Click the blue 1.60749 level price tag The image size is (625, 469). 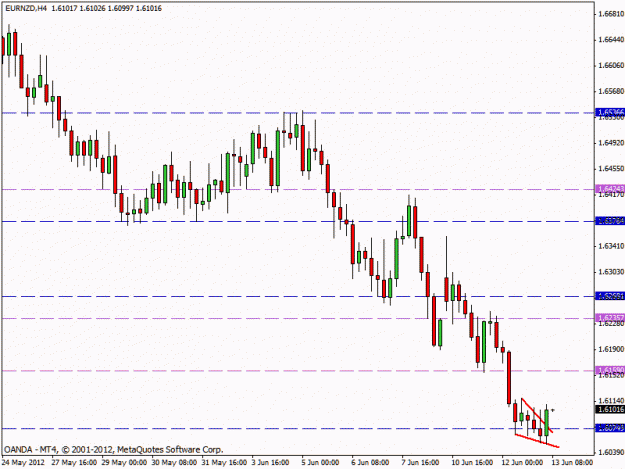pyautogui.click(x=610, y=428)
